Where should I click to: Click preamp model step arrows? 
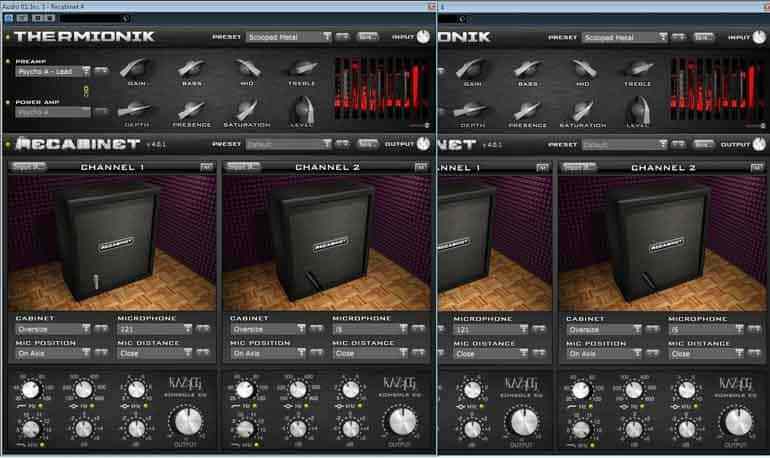tap(102, 71)
